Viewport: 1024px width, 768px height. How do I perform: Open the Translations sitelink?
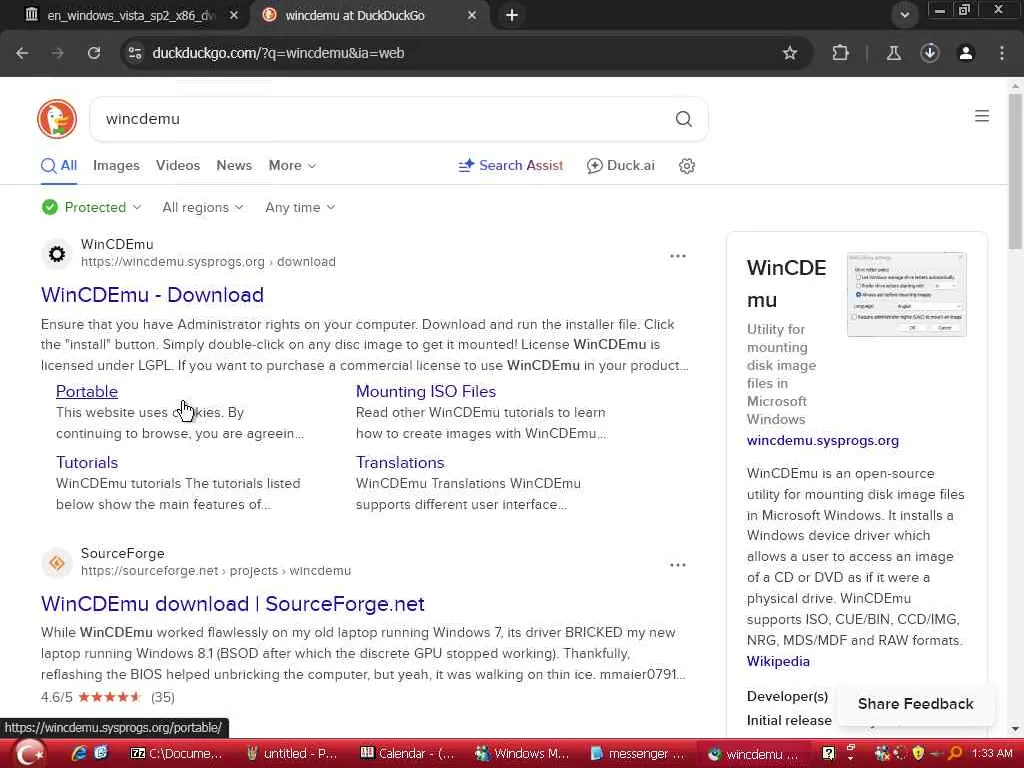(400, 462)
